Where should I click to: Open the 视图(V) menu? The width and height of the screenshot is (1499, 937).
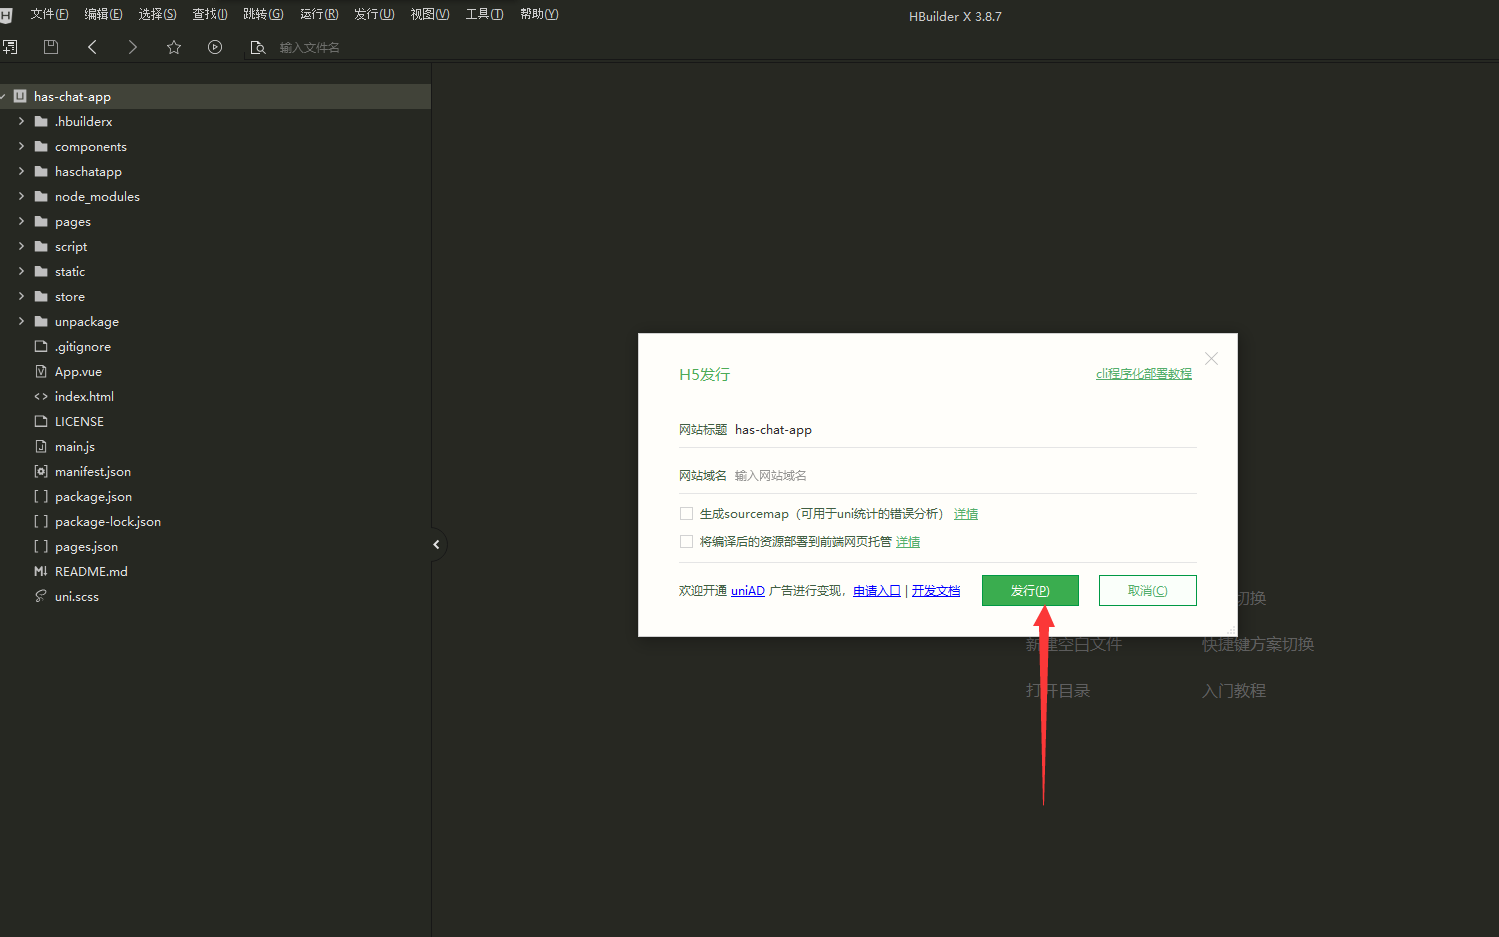pyautogui.click(x=430, y=14)
